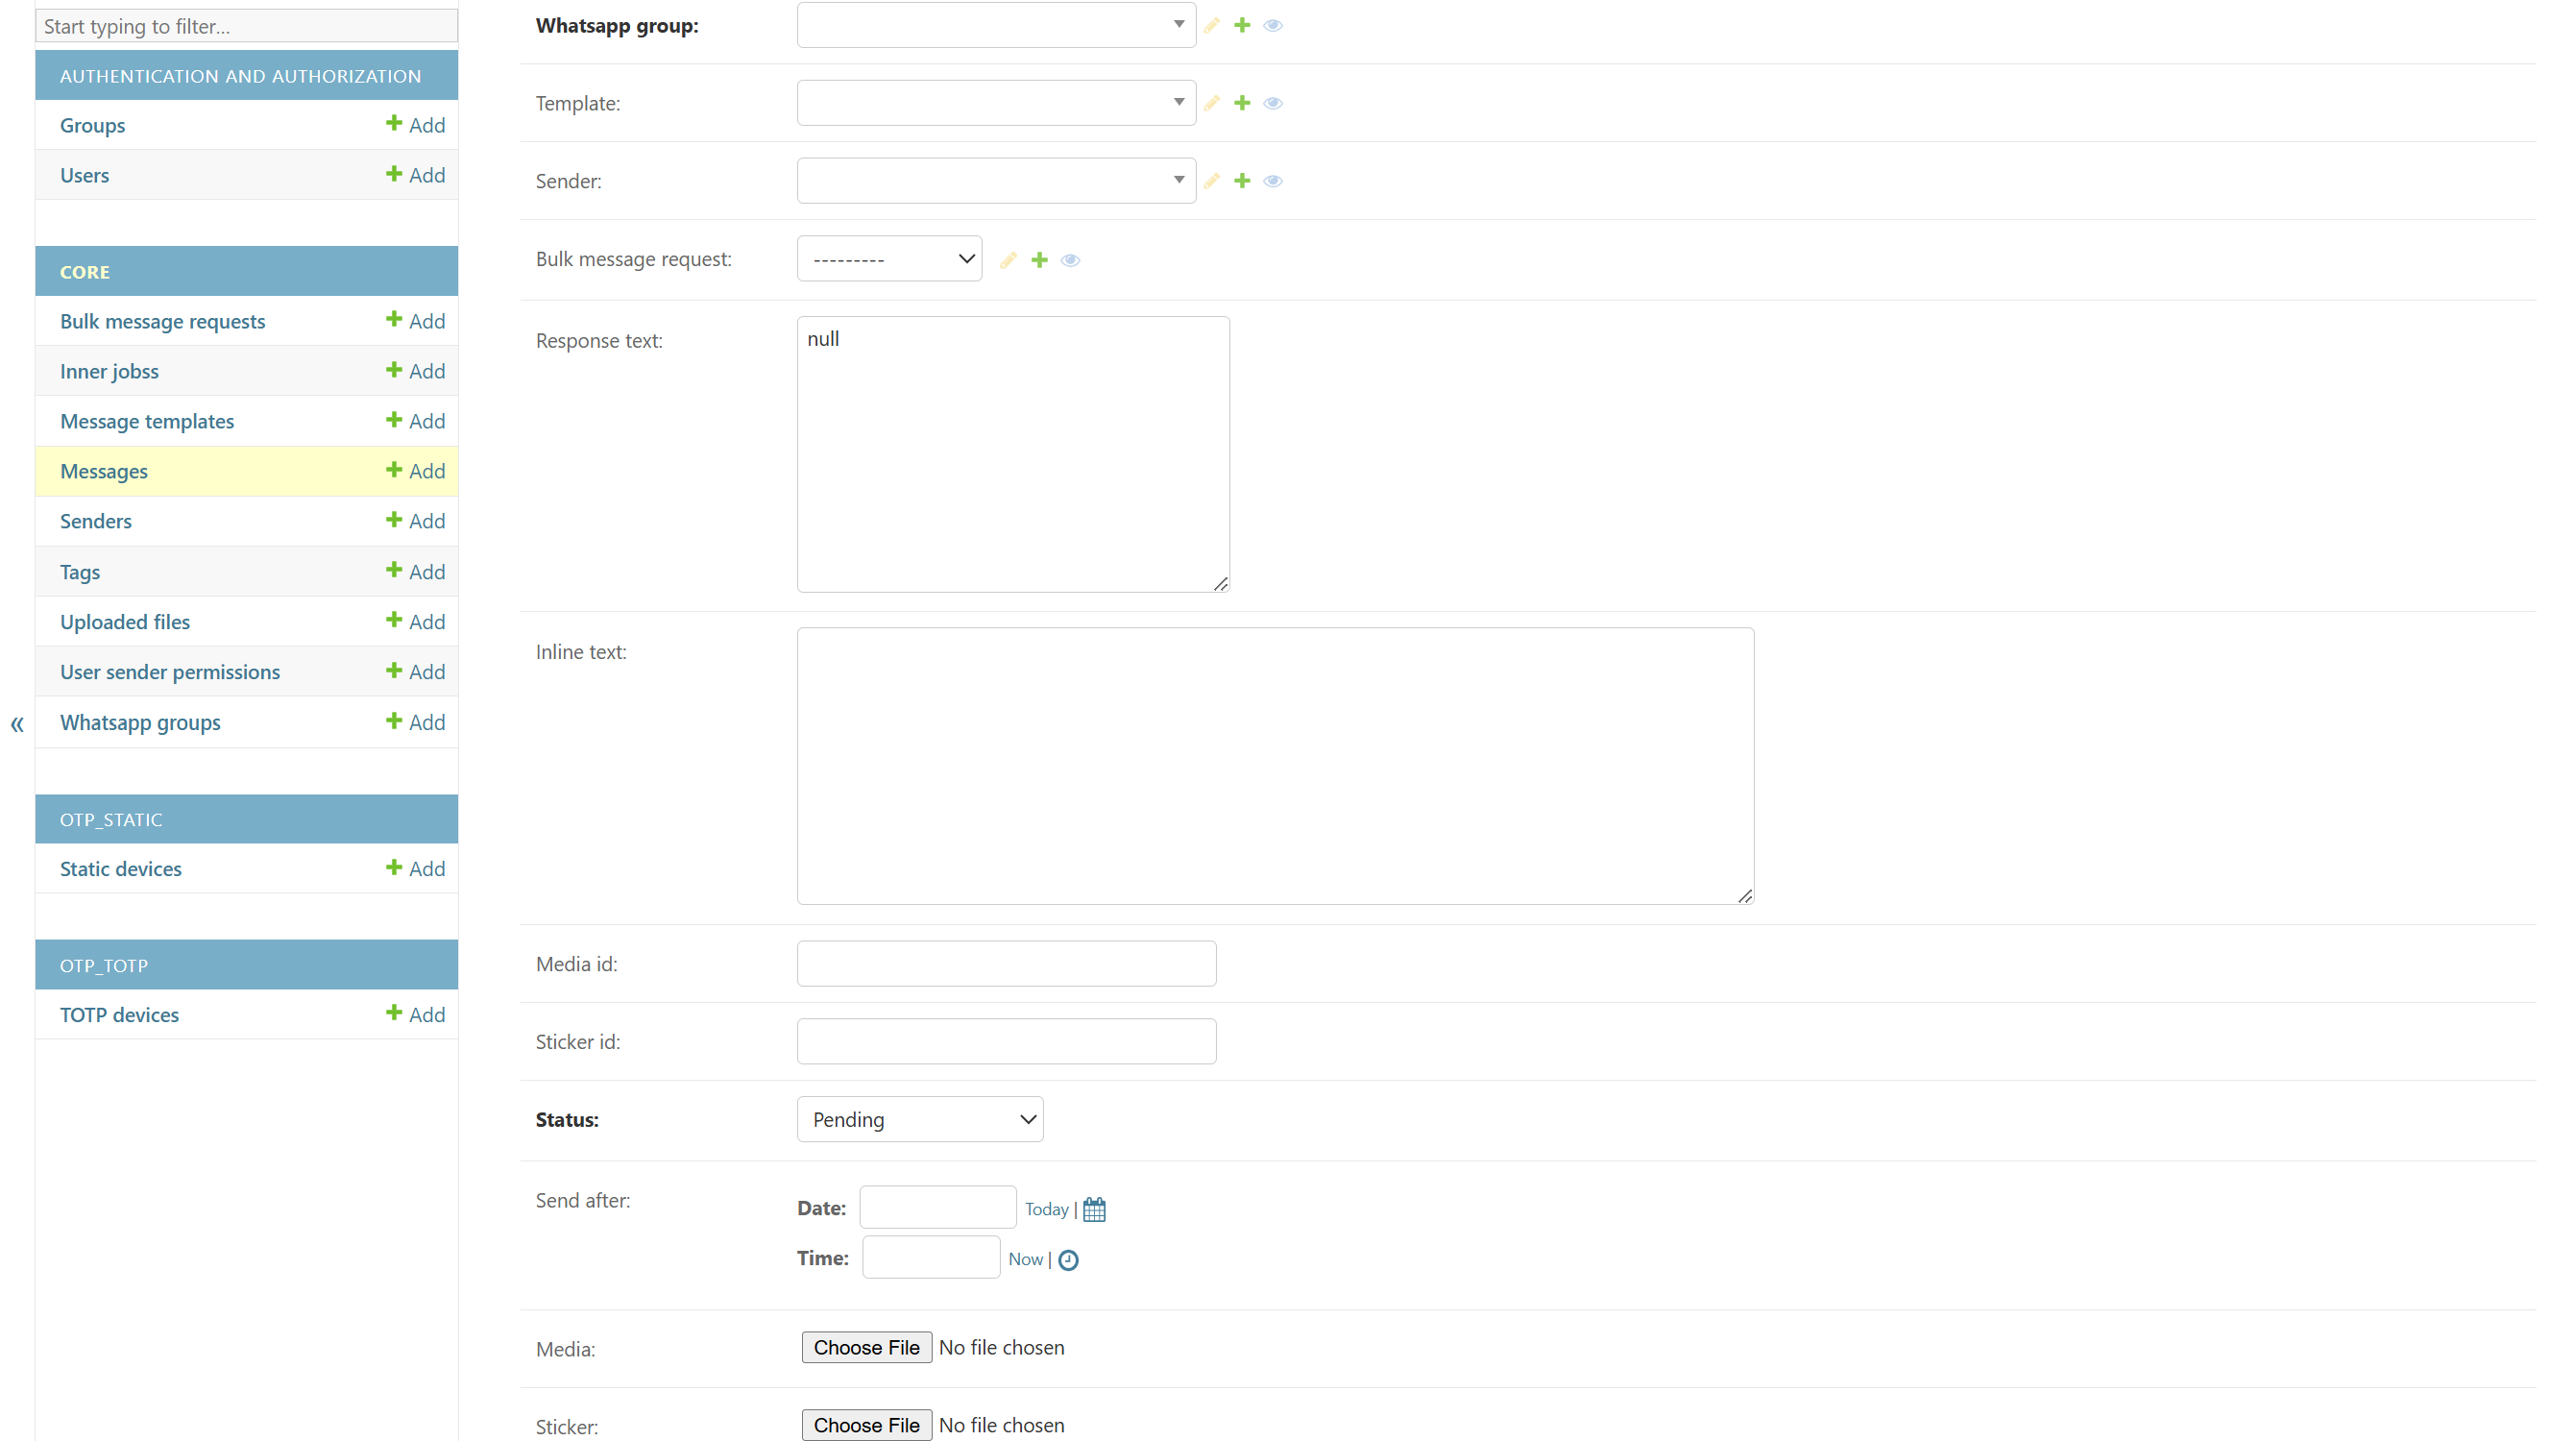The width and height of the screenshot is (2576, 1441).
Task: Click the sidebar filter text field
Action: (x=246, y=26)
